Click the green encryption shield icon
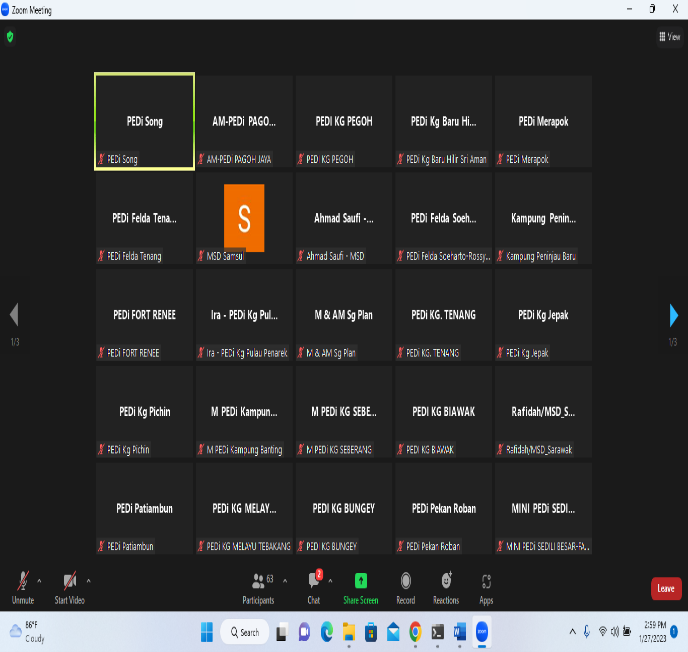 pos(10,36)
